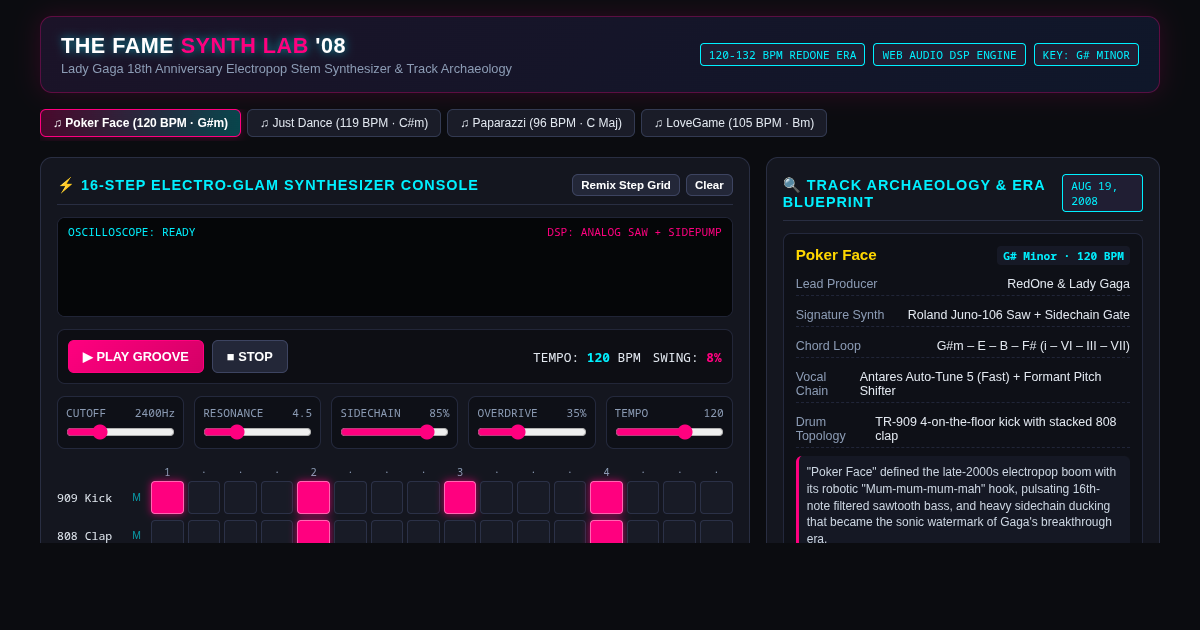Turn off 808 Clap step under beat 2
The width and height of the screenshot is (1200, 630).
pyautogui.click(x=313, y=532)
